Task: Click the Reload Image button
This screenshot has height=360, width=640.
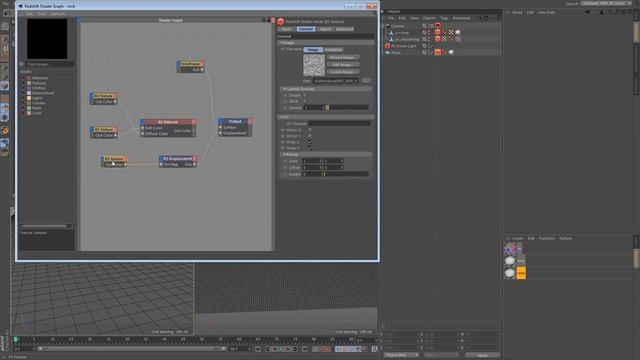Action: pos(343,58)
